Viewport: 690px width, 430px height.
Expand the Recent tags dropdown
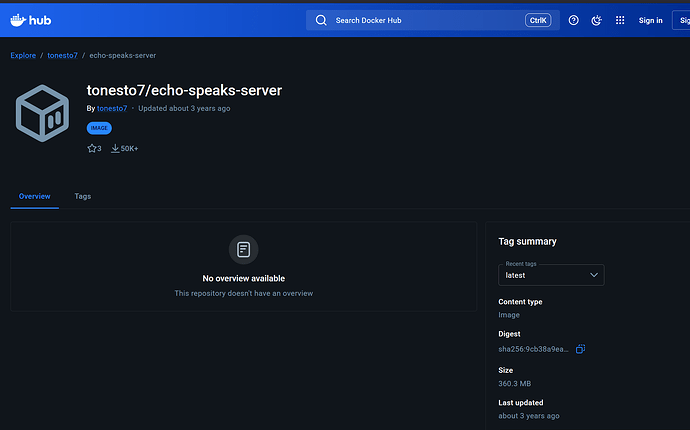[551, 275]
